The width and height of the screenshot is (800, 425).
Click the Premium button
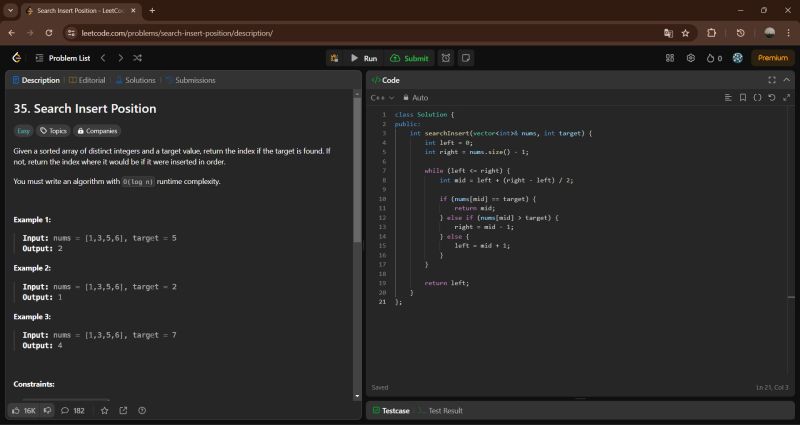[772, 58]
